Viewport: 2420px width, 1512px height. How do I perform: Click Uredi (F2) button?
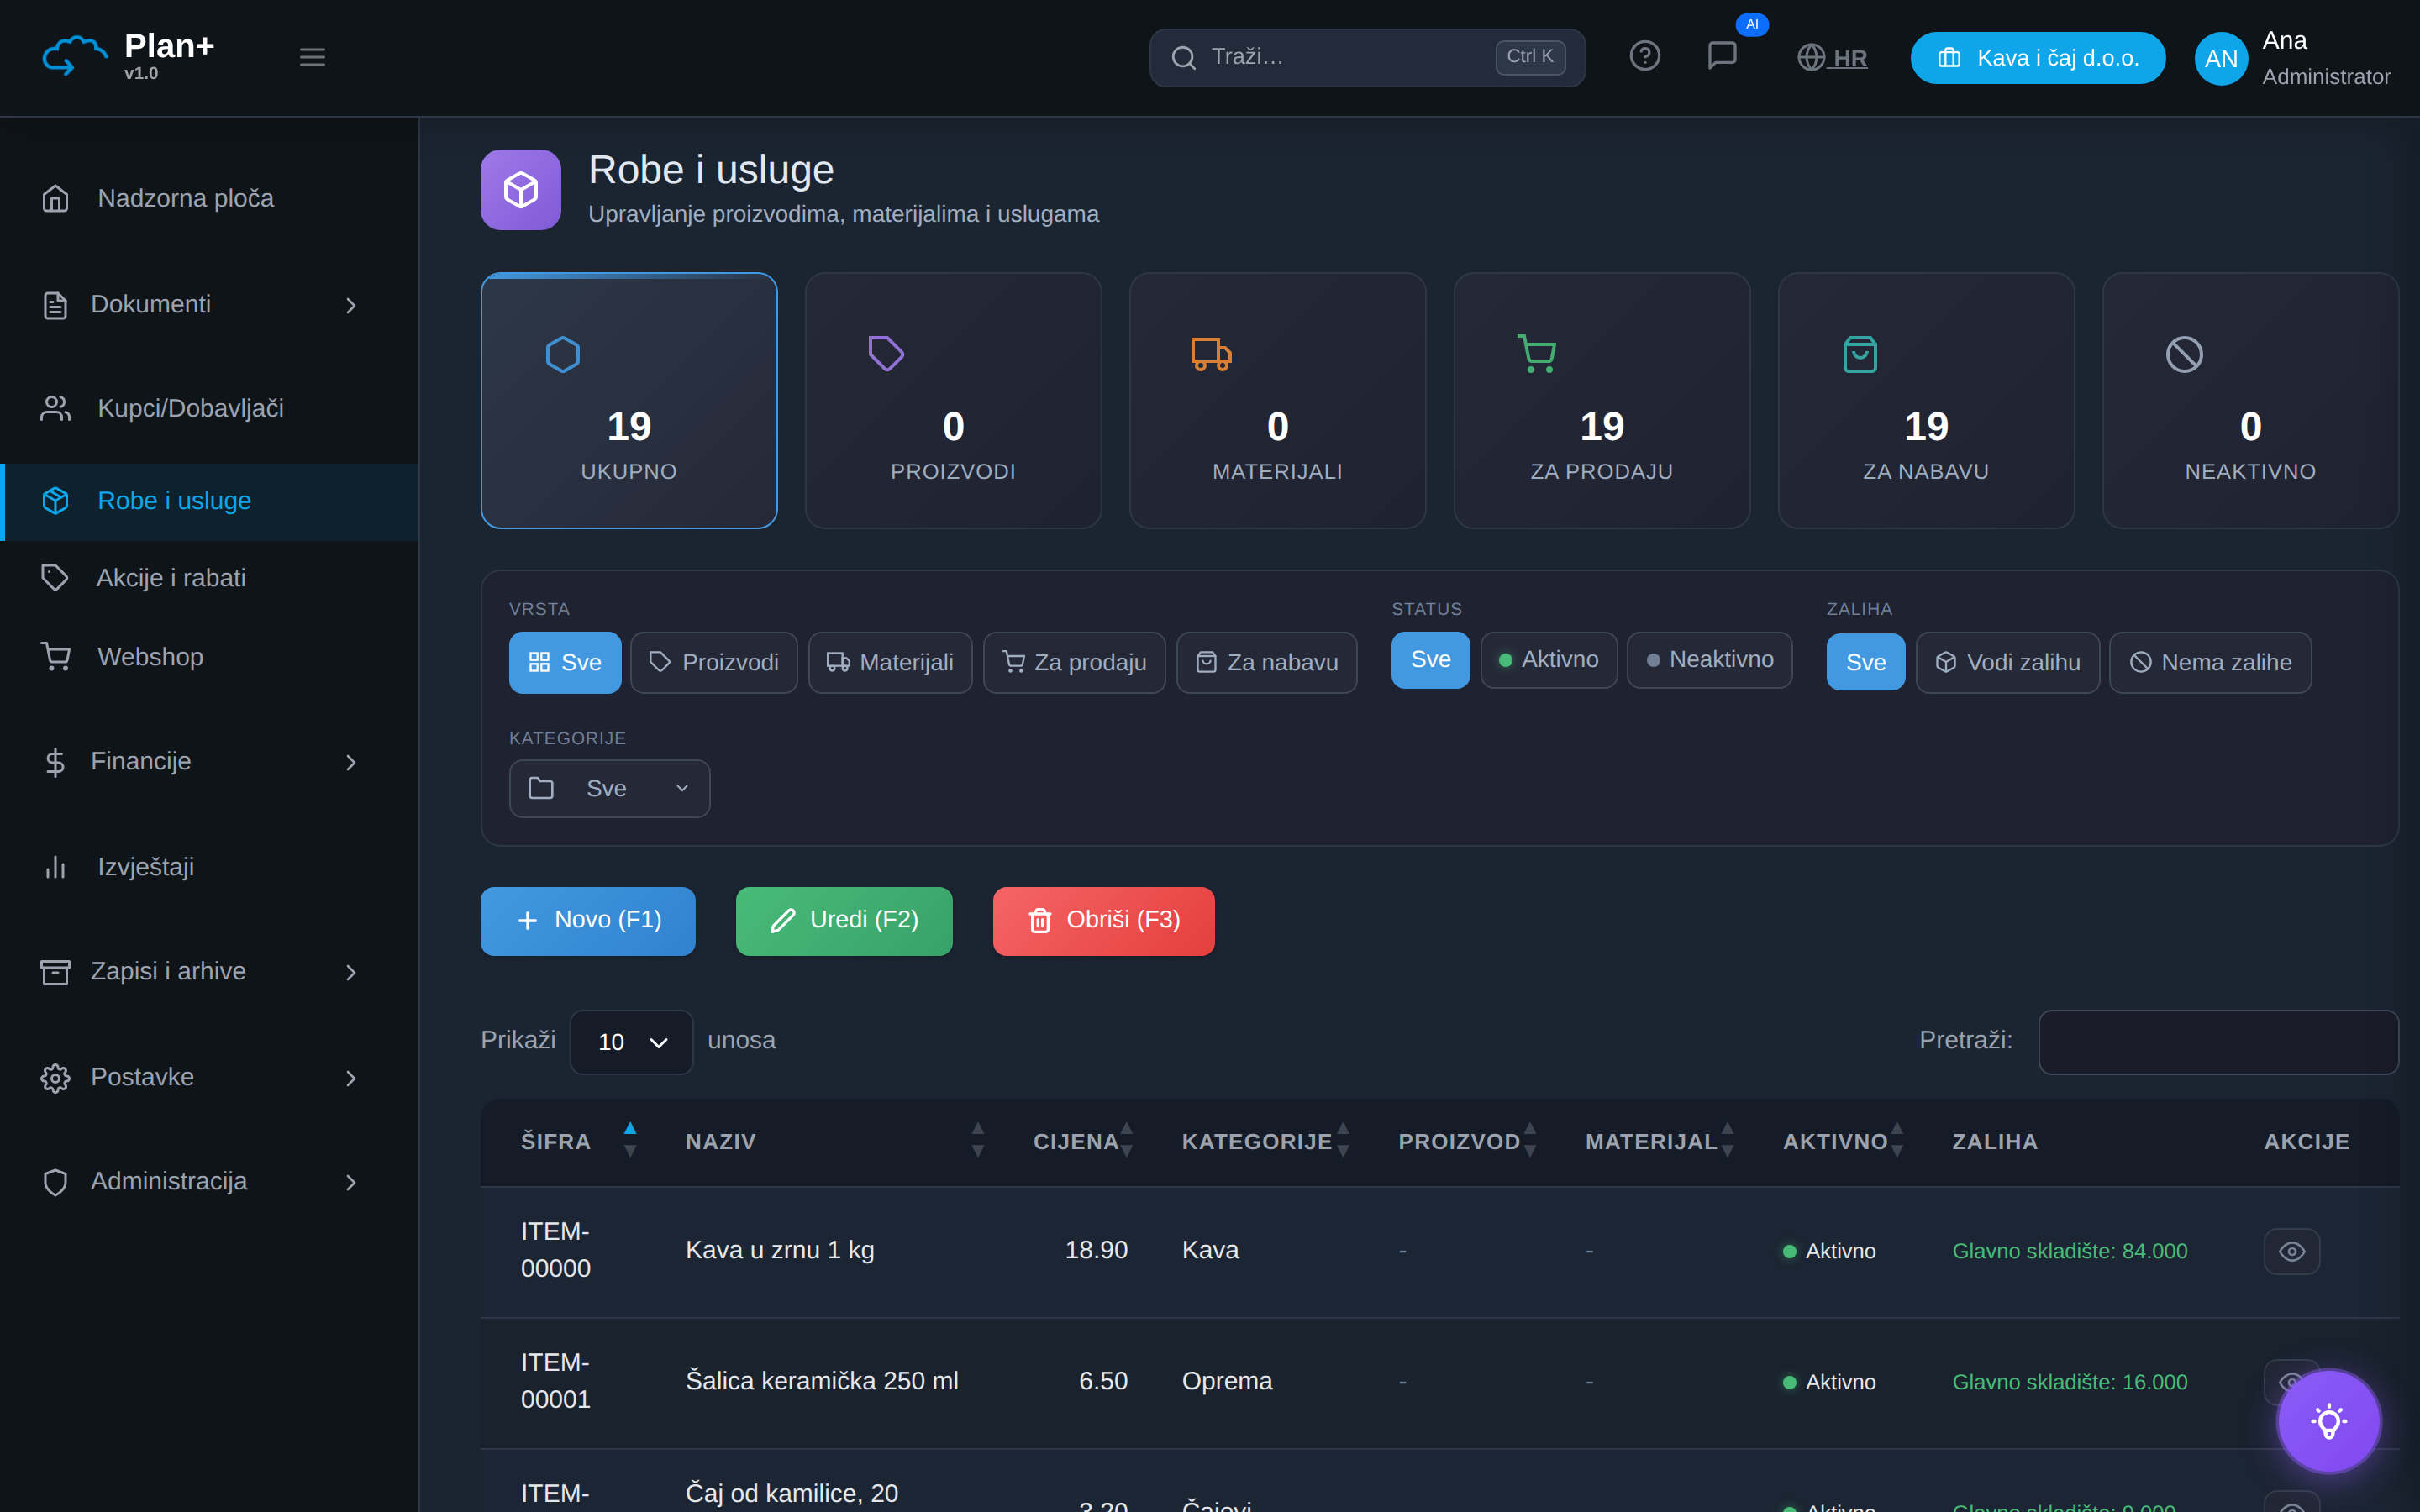pos(844,921)
